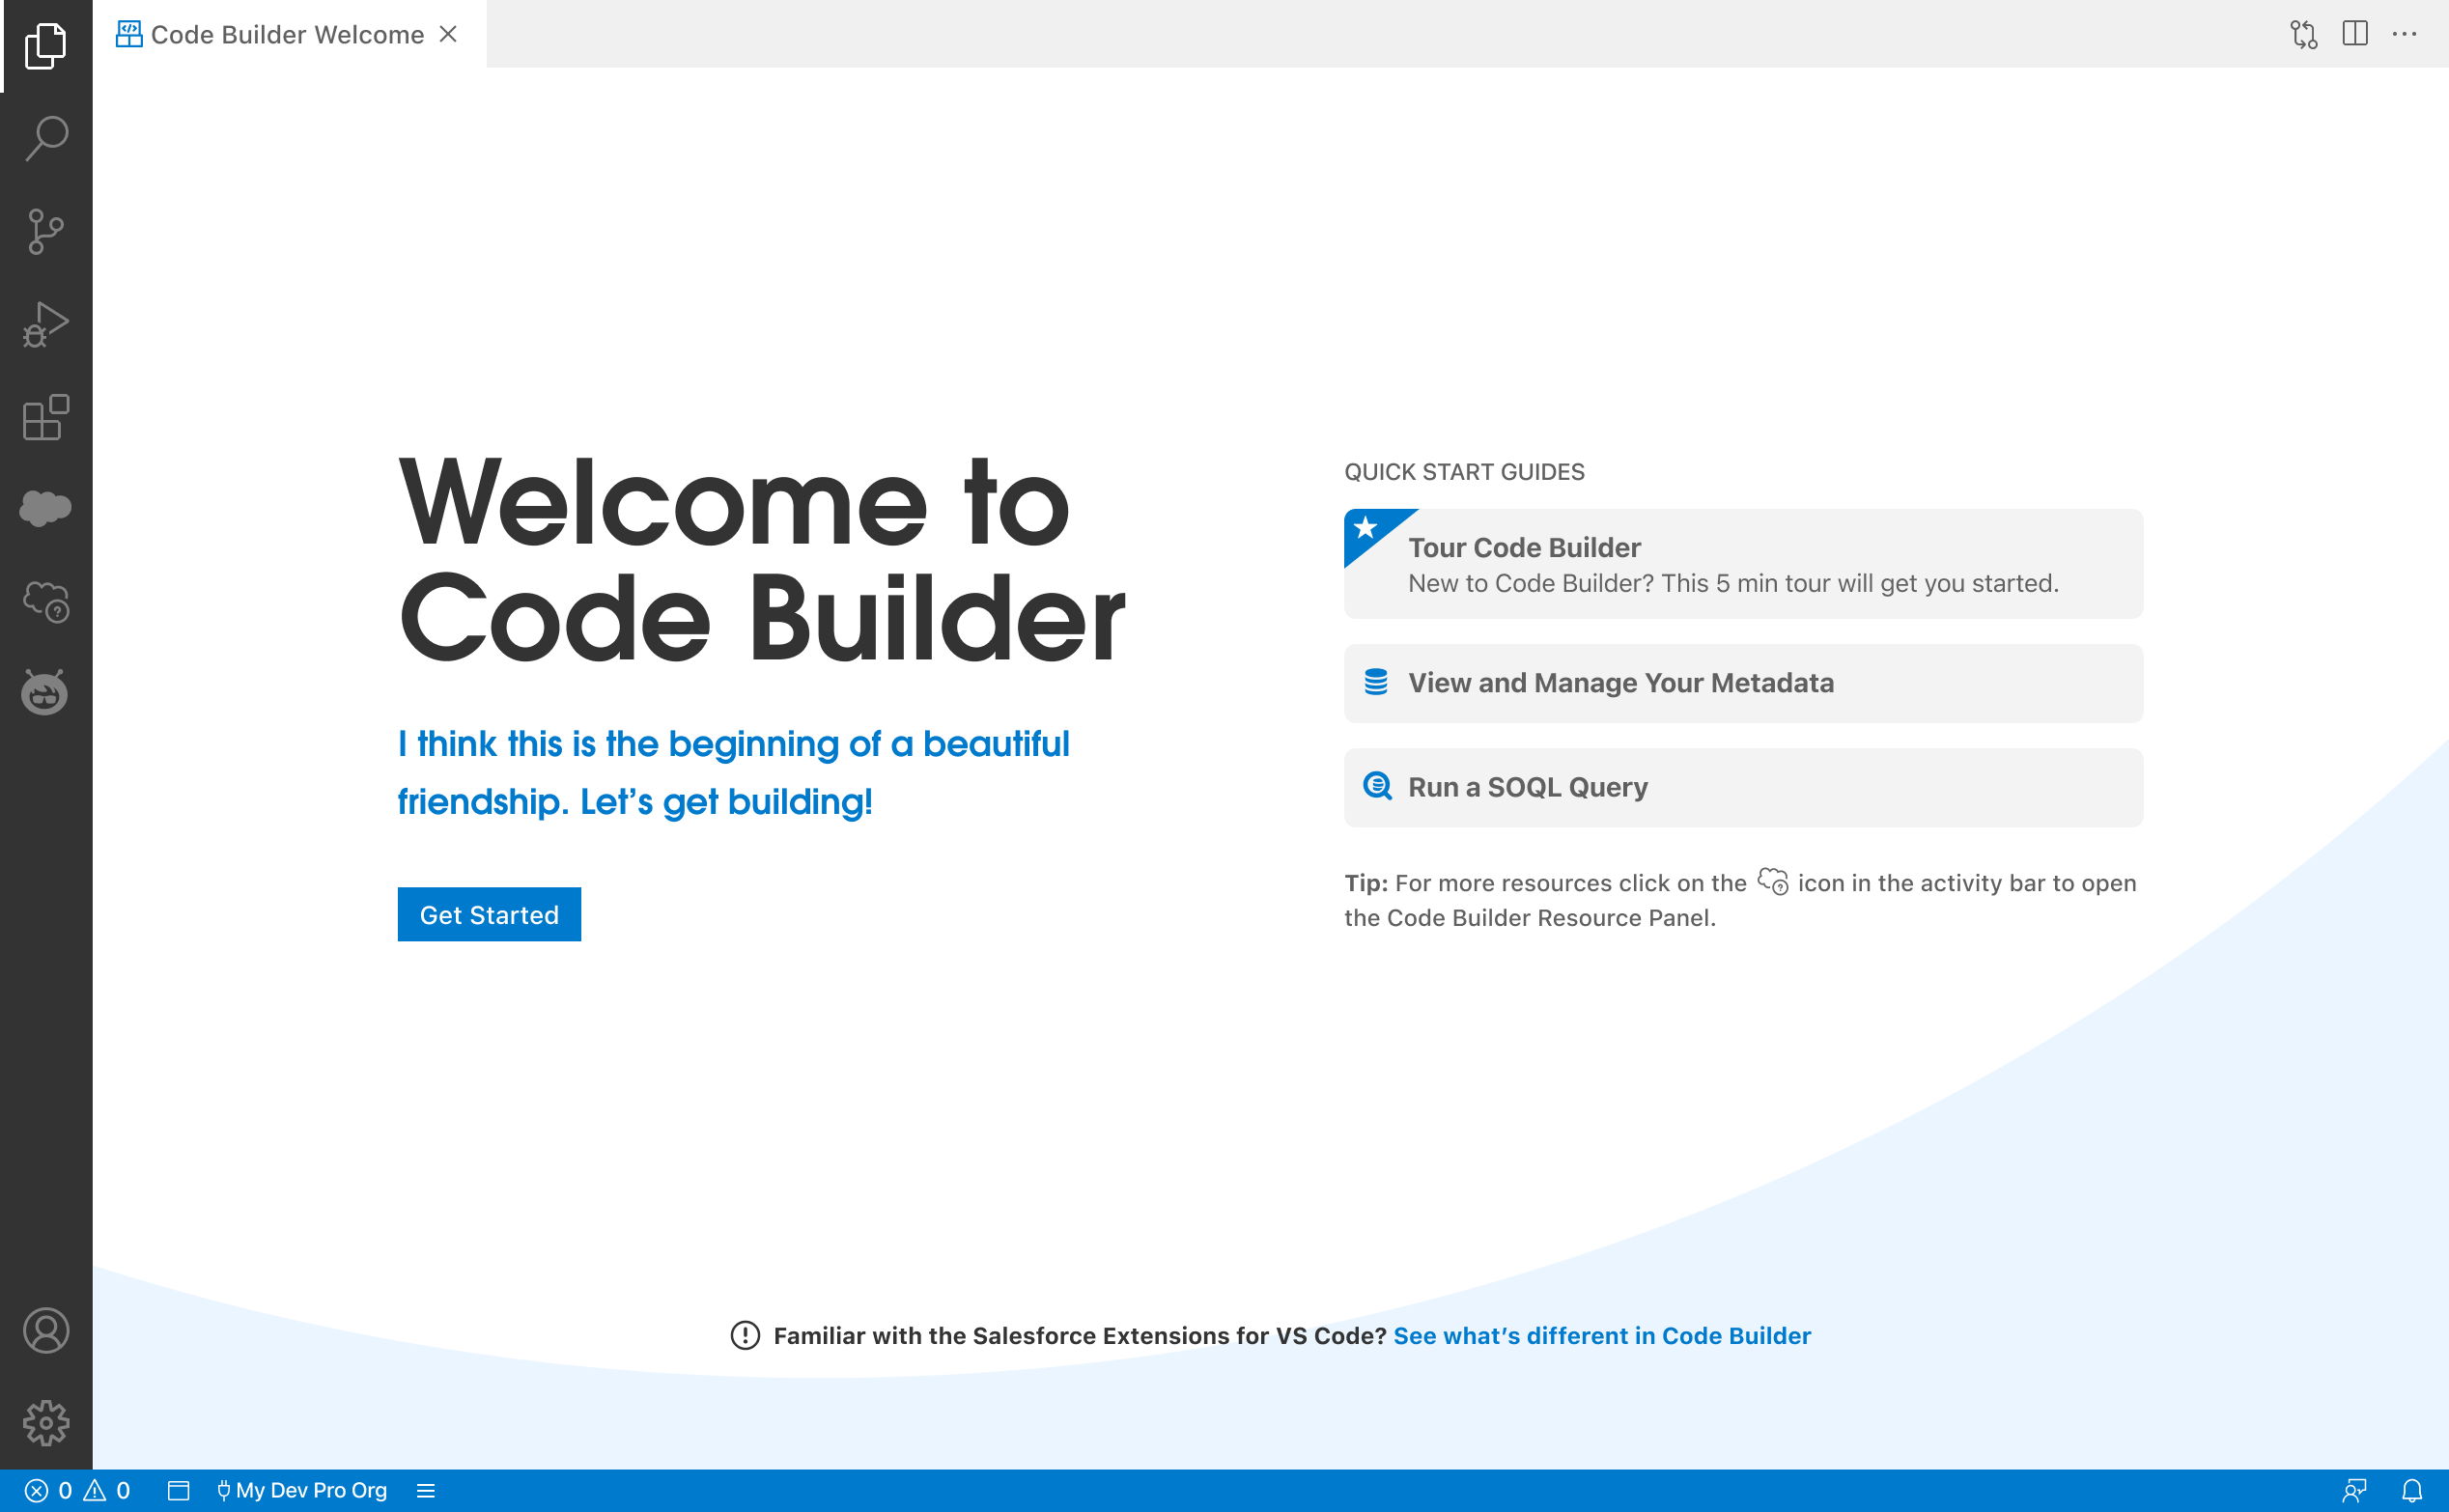
Task: Click the SOQL query magnifier icon
Action: 1377,786
